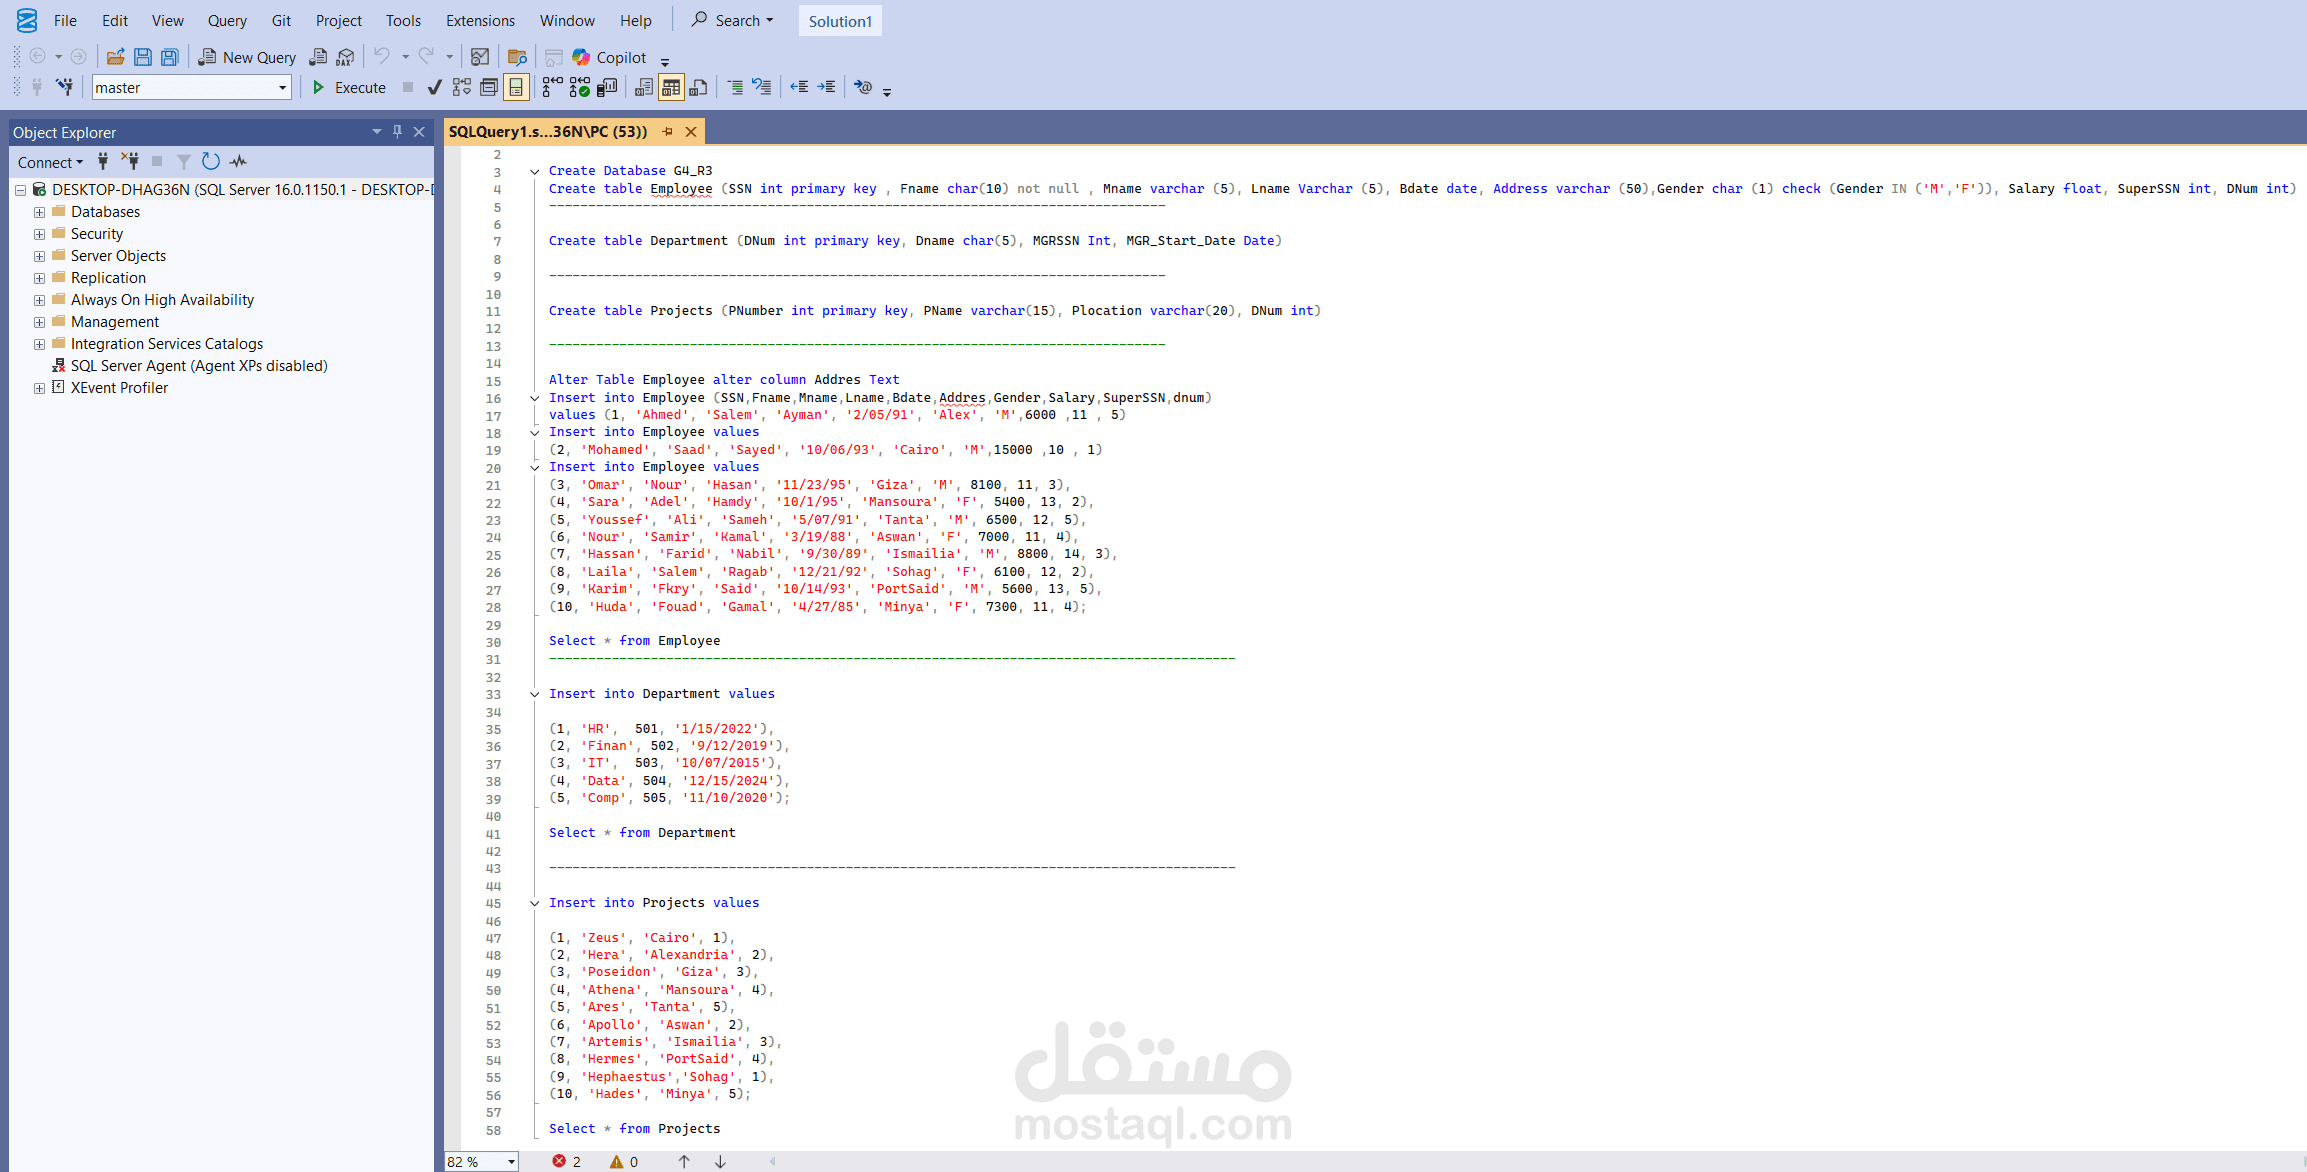
Task: Expand Integration Services Catalogs folder
Action: pos(39,344)
